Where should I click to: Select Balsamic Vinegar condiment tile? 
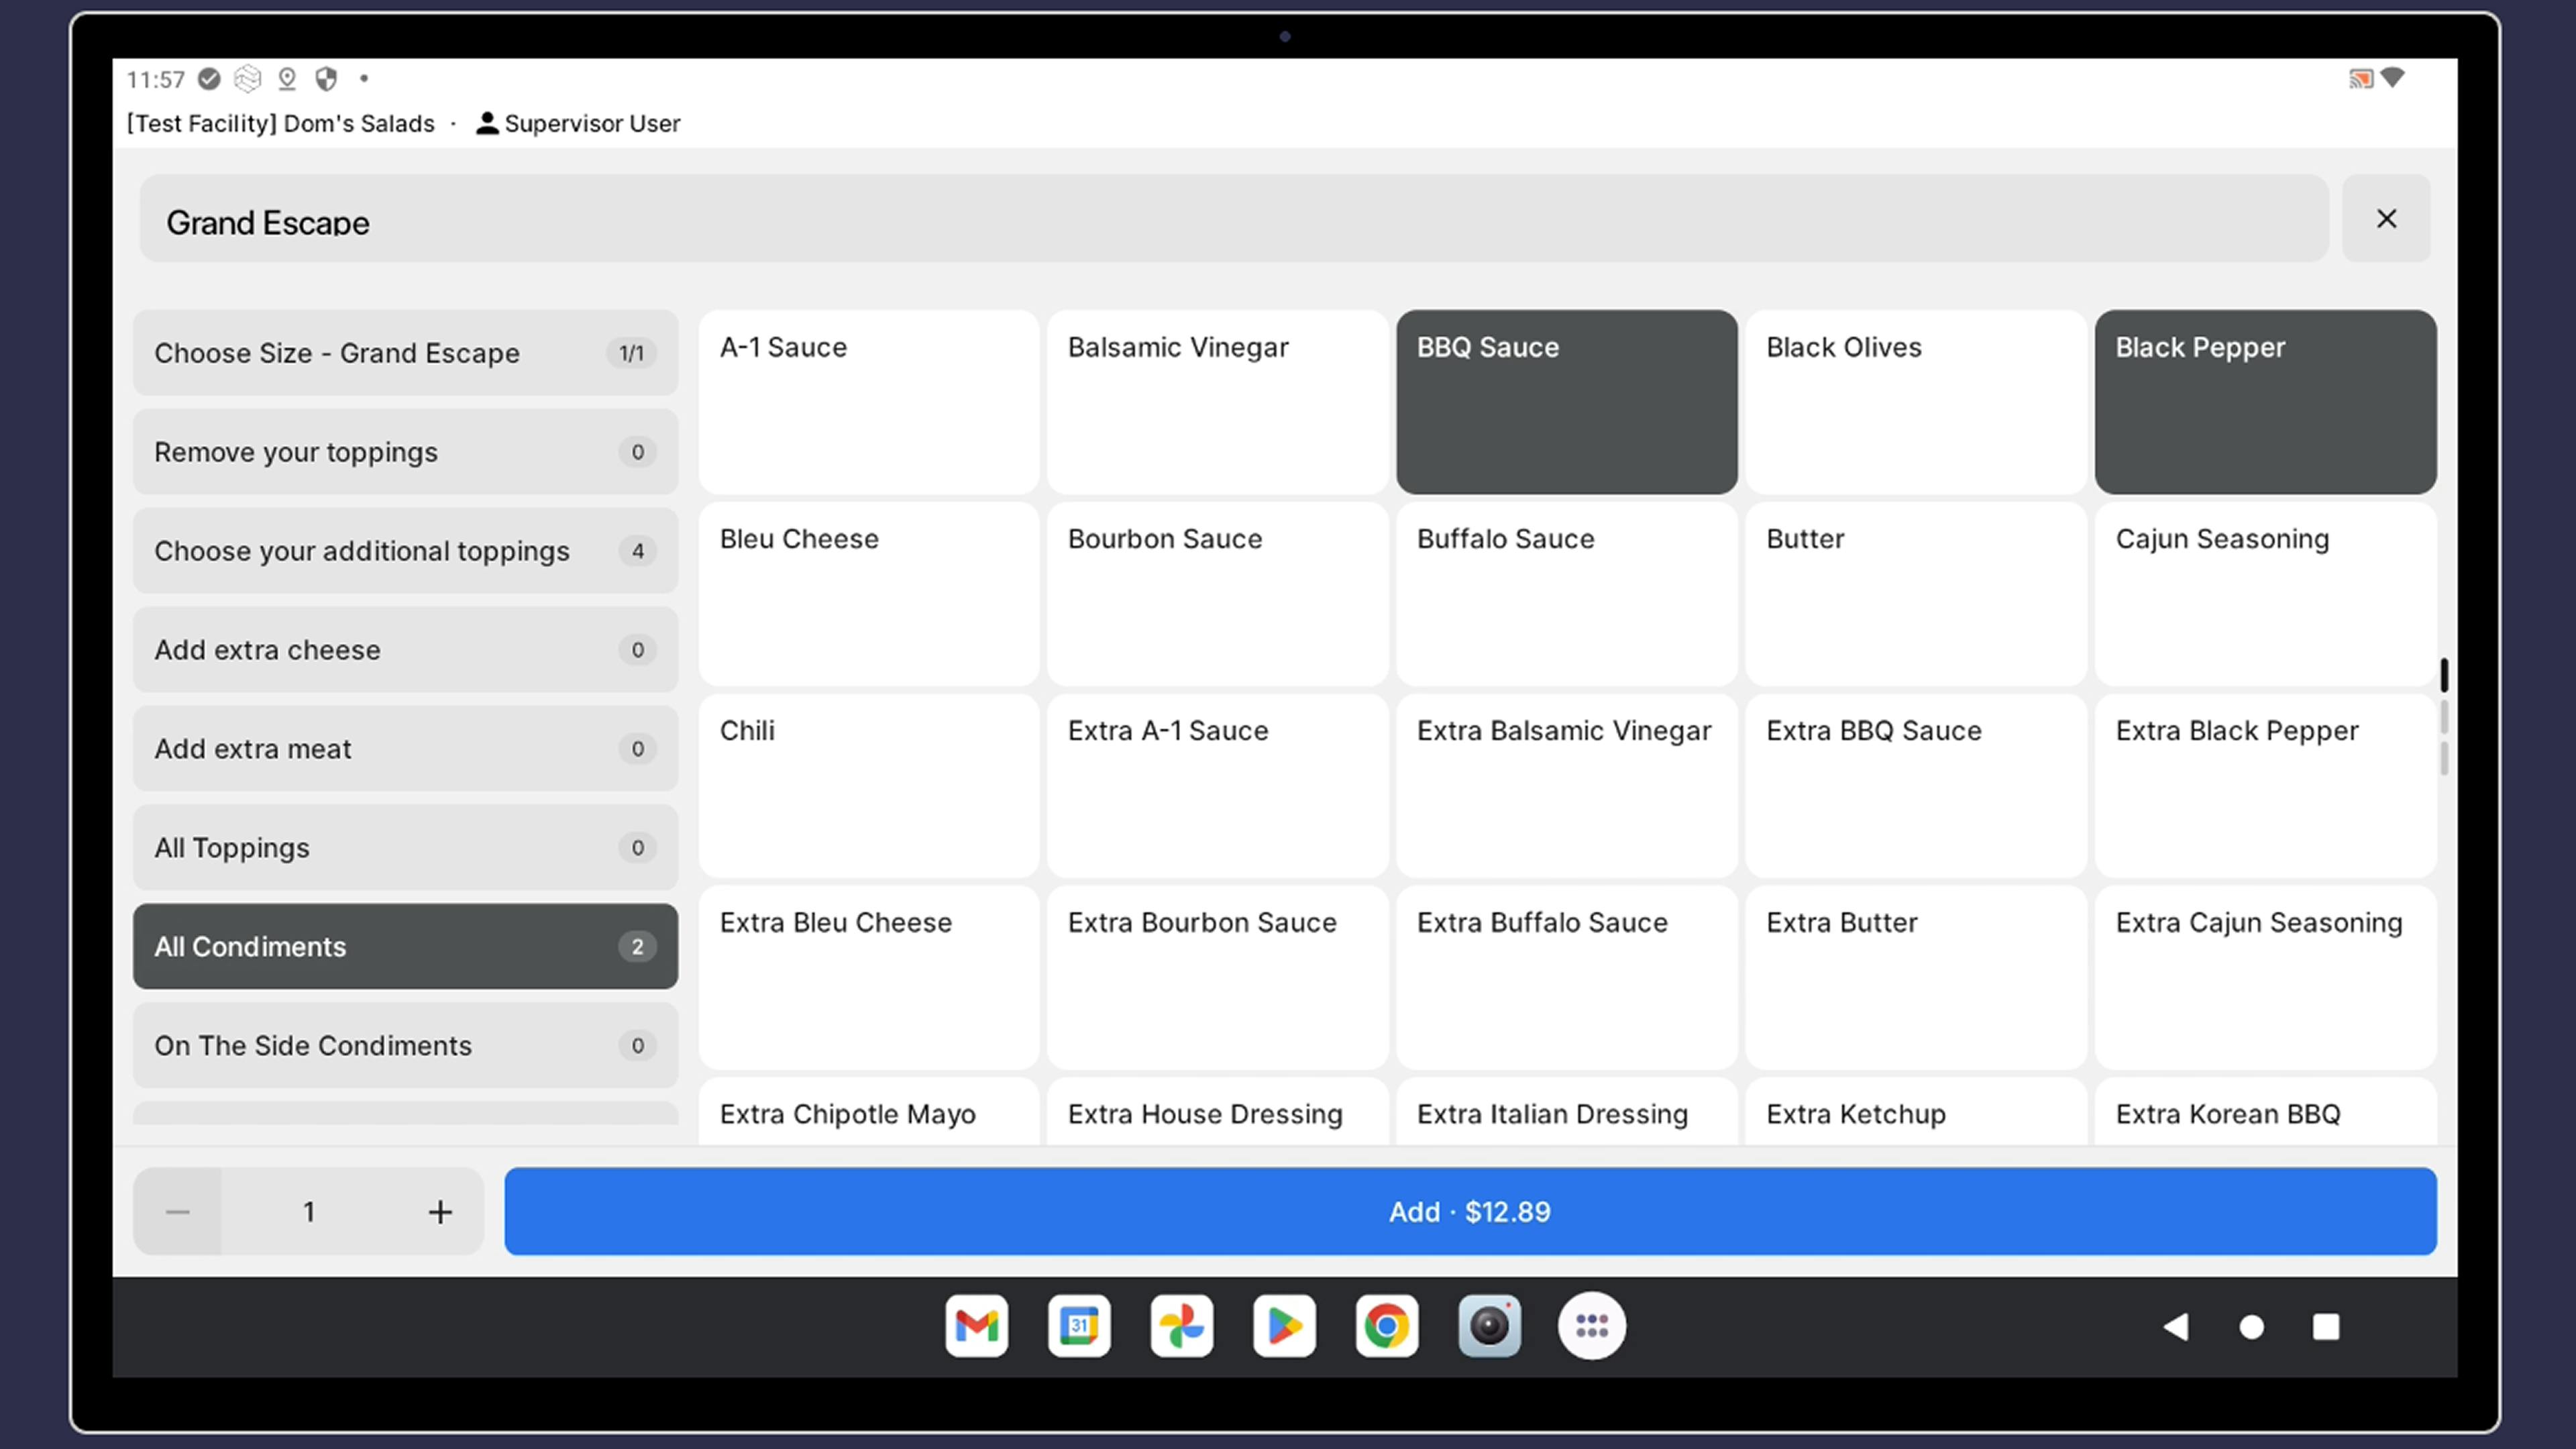[x=1217, y=401]
